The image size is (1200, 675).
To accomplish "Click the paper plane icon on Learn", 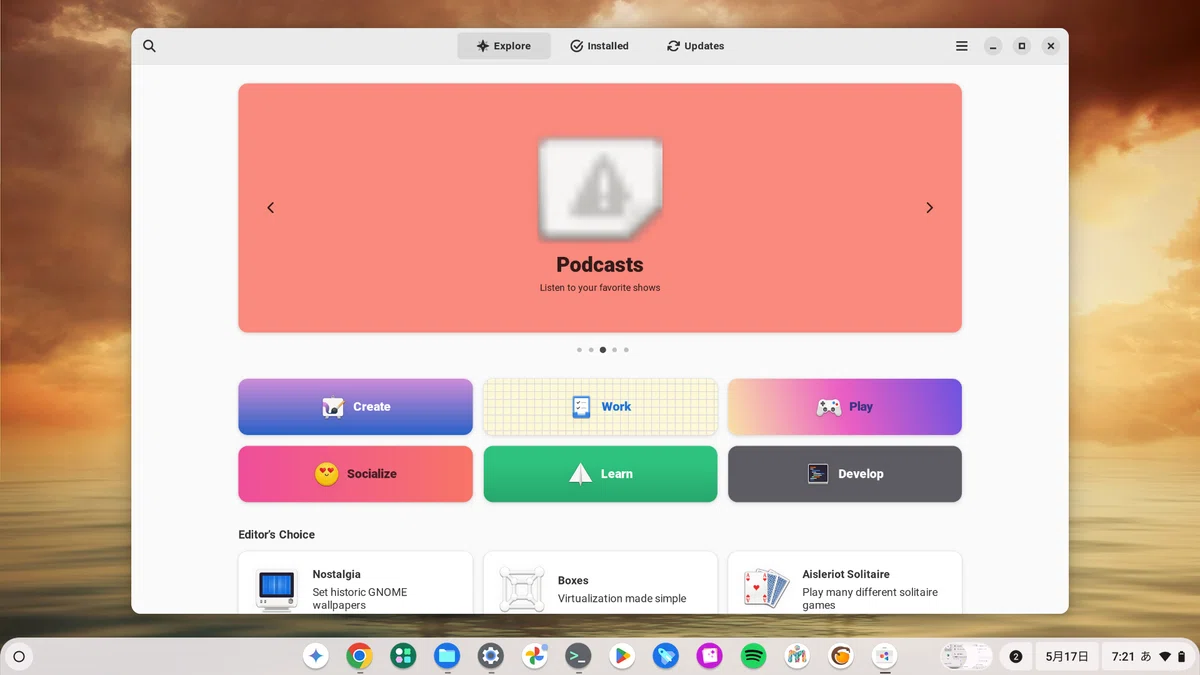I will point(581,474).
